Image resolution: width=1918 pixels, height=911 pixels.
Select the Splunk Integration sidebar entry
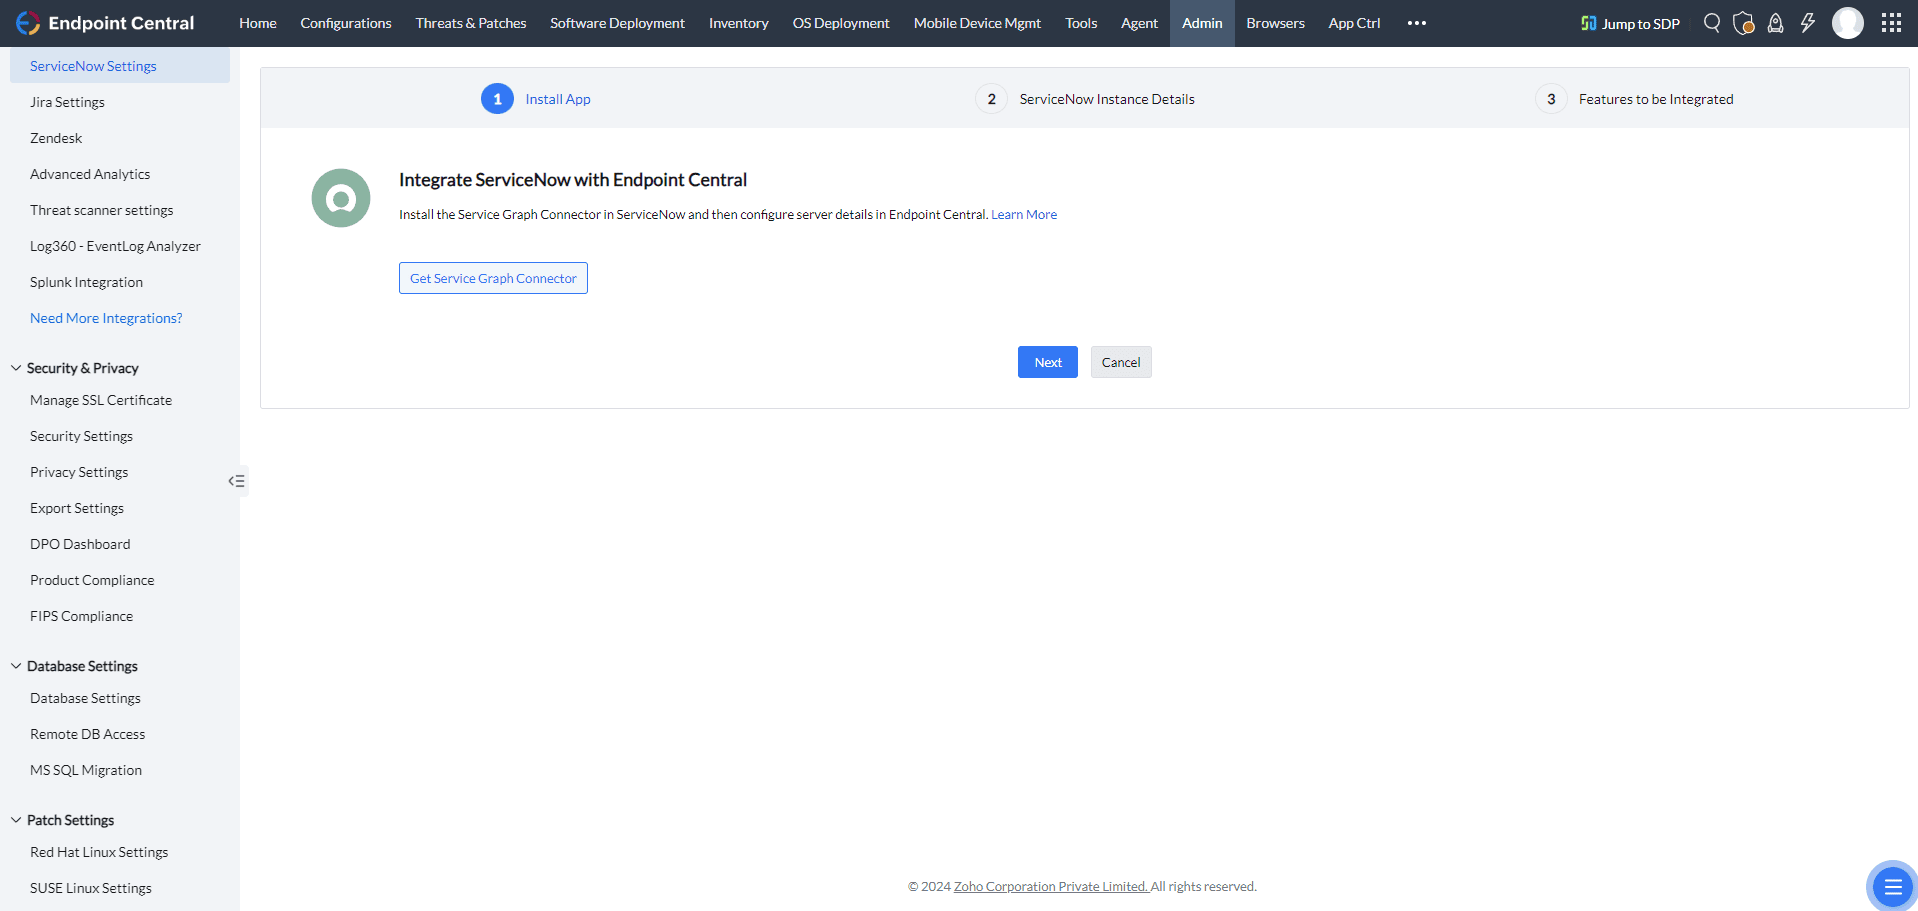(86, 281)
